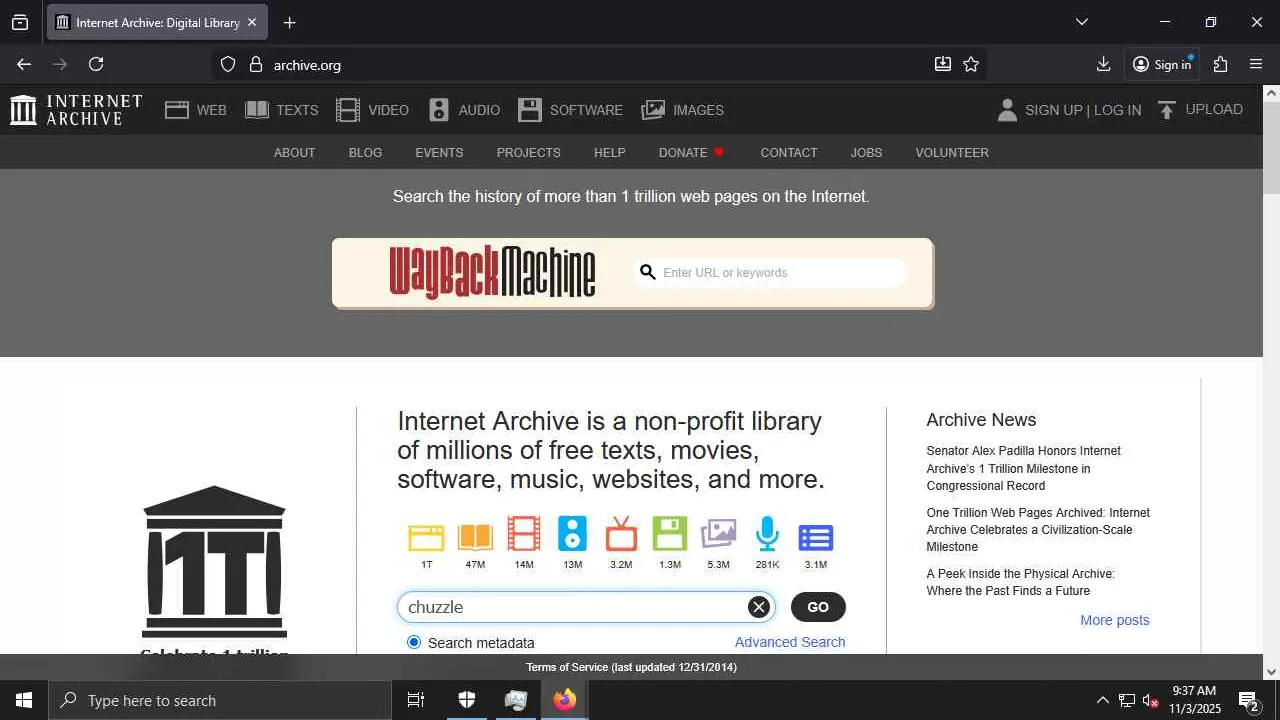Go back to the previous page

coord(24,64)
